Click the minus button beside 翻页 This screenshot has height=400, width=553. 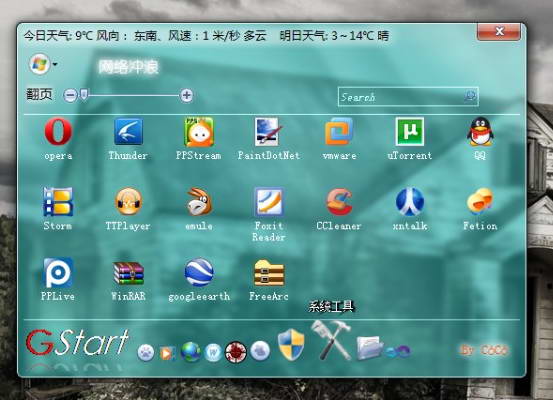pyautogui.click(x=70, y=96)
